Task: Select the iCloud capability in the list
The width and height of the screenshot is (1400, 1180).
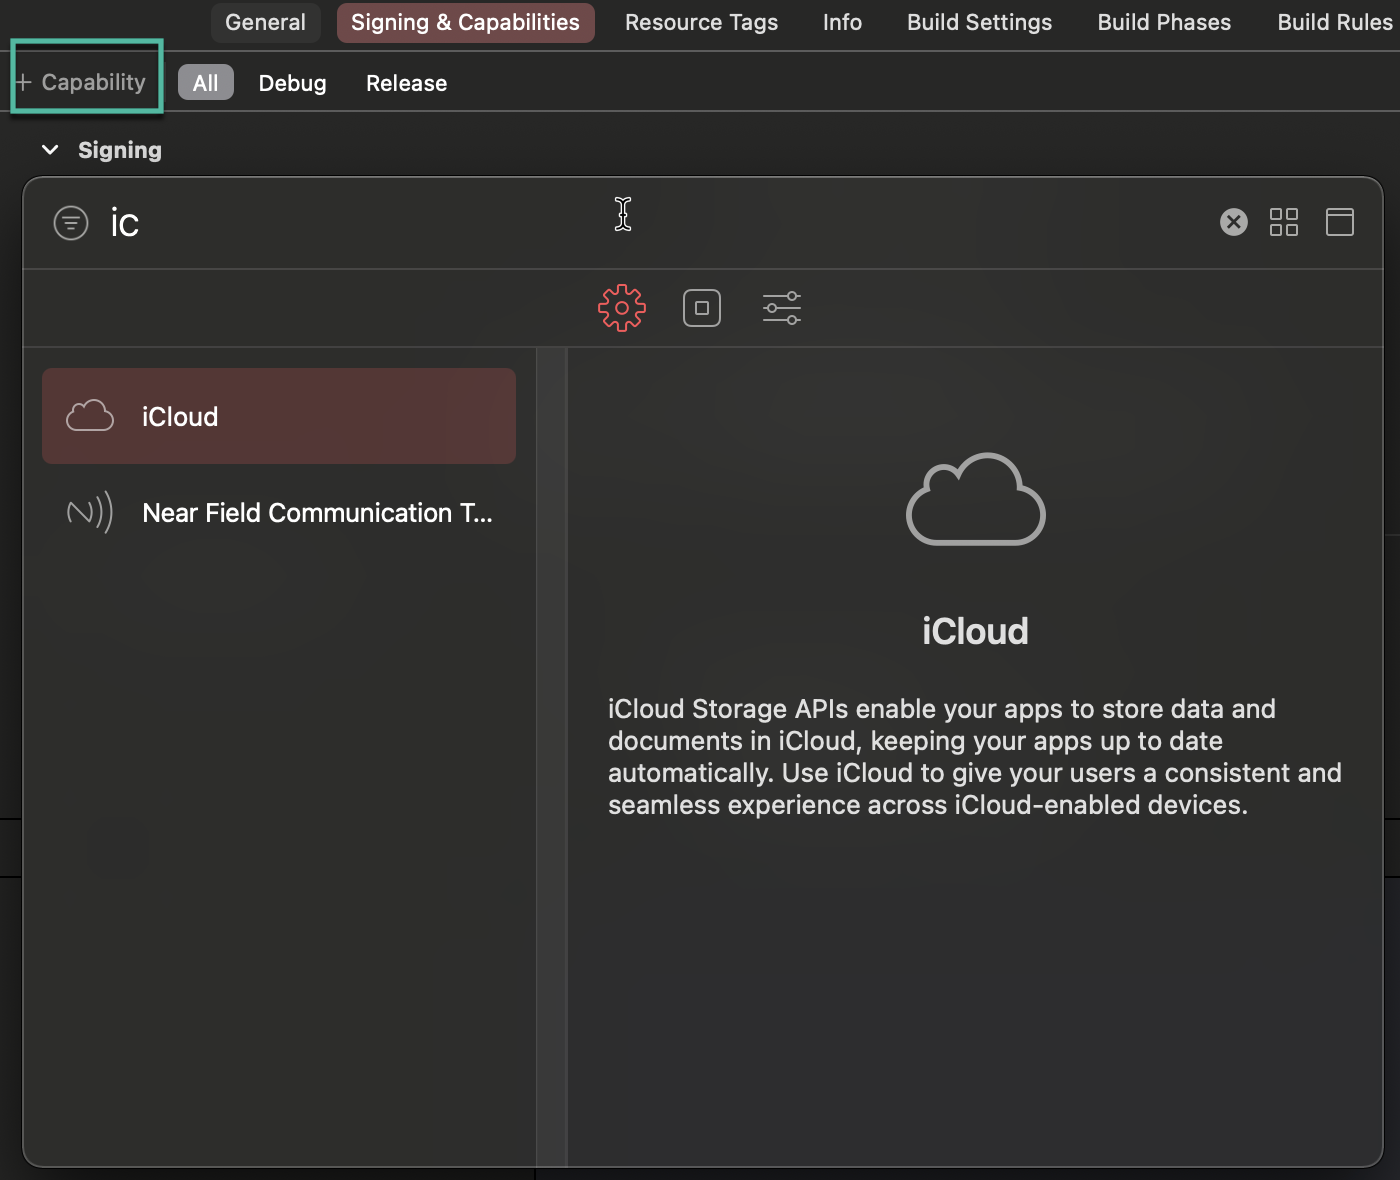Action: [279, 416]
